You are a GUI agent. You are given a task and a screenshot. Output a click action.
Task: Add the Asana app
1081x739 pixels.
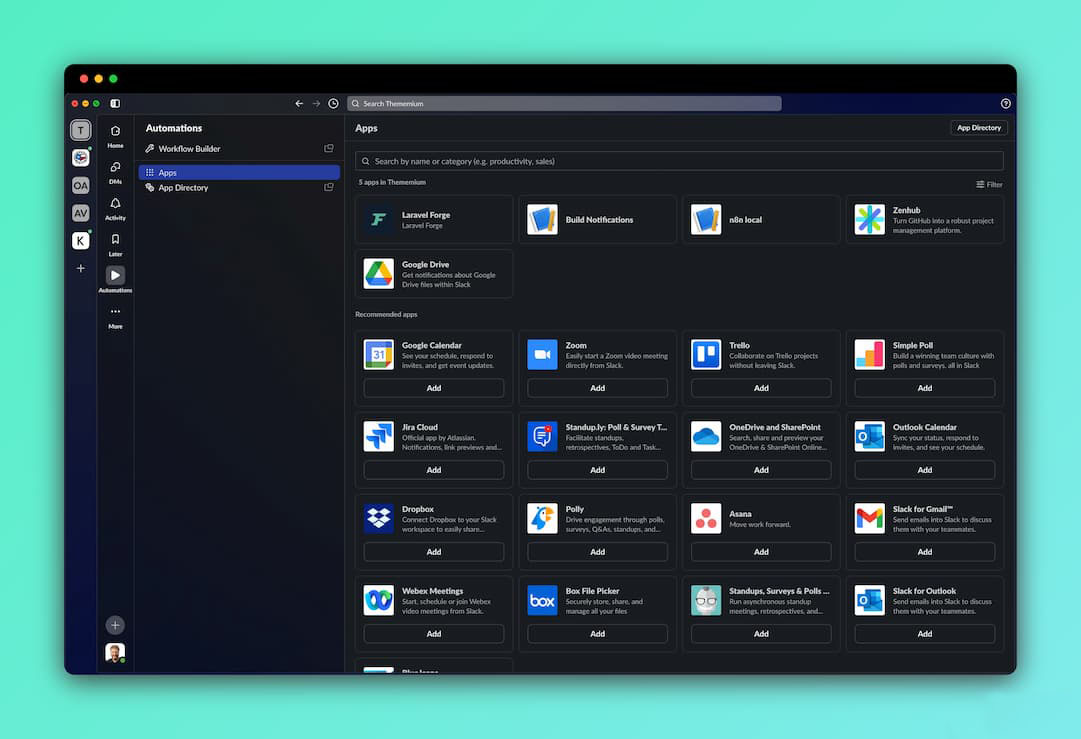761,552
